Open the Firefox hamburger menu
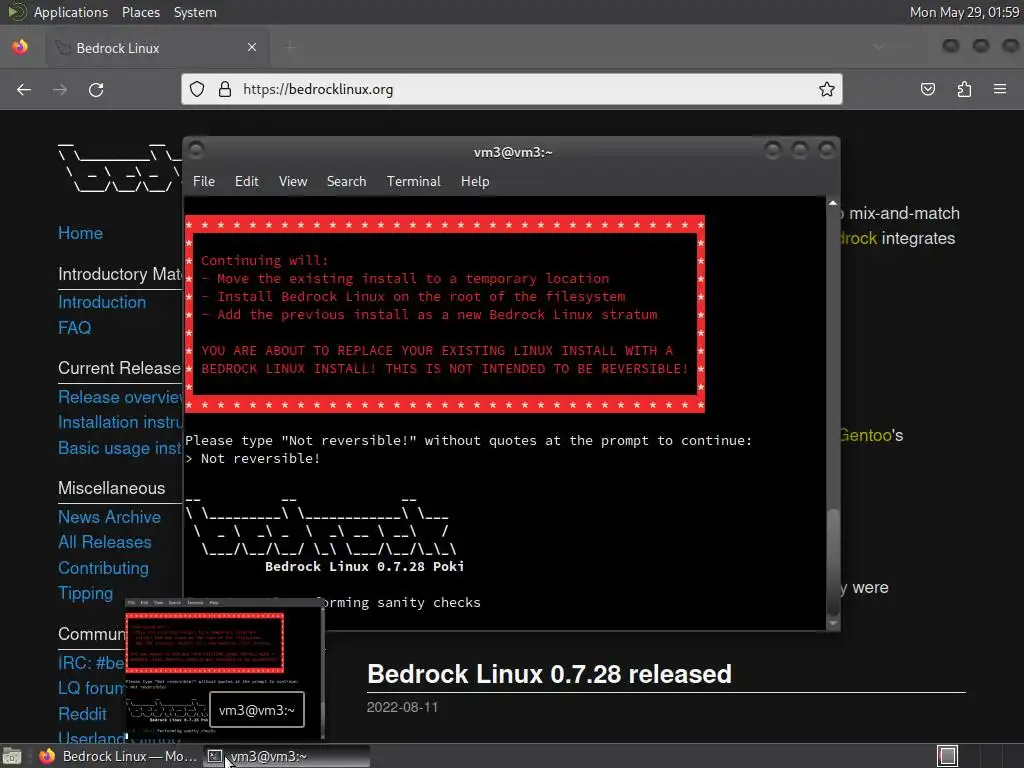This screenshot has width=1024, height=768. (x=1000, y=89)
